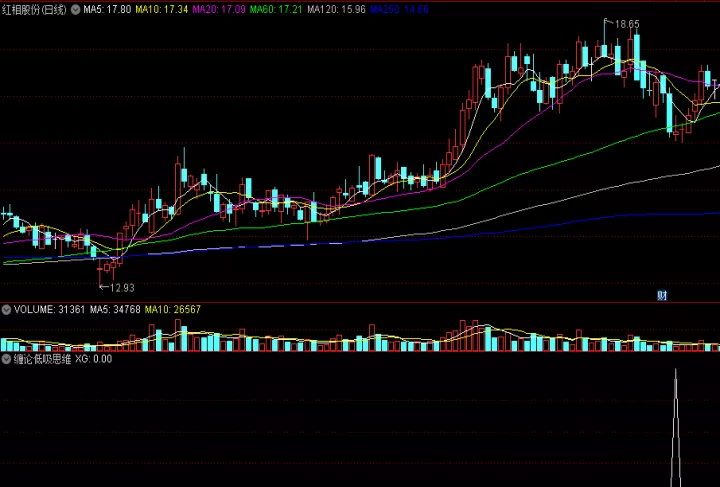Image resolution: width=720 pixels, height=487 pixels.
Task: Expand the VOLUME panel dropdown arrow
Action: point(6,310)
